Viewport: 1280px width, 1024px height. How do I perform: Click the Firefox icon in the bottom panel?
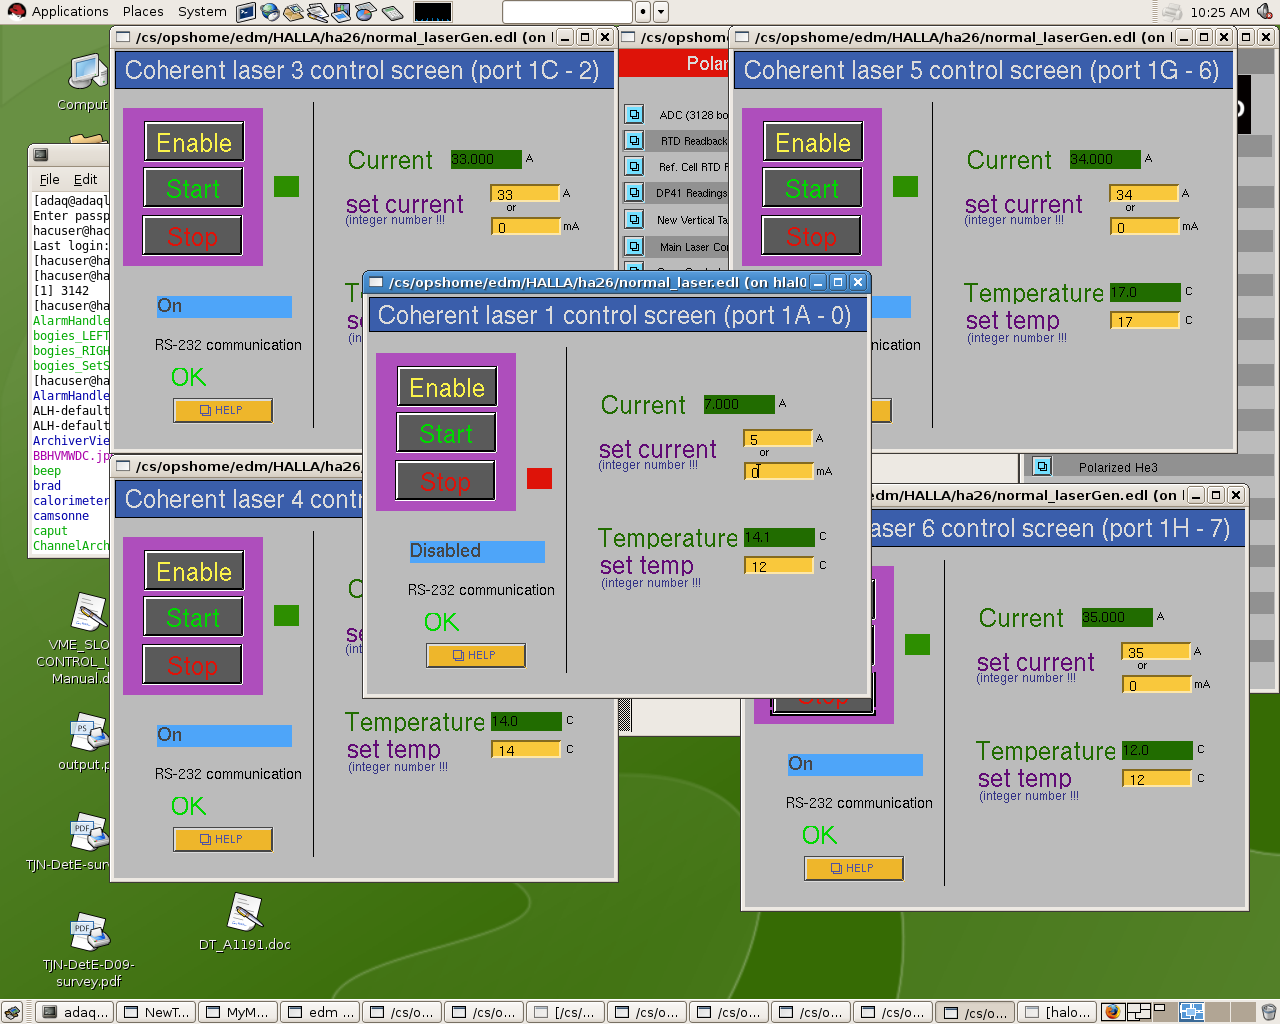click(x=1113, y=1012)
